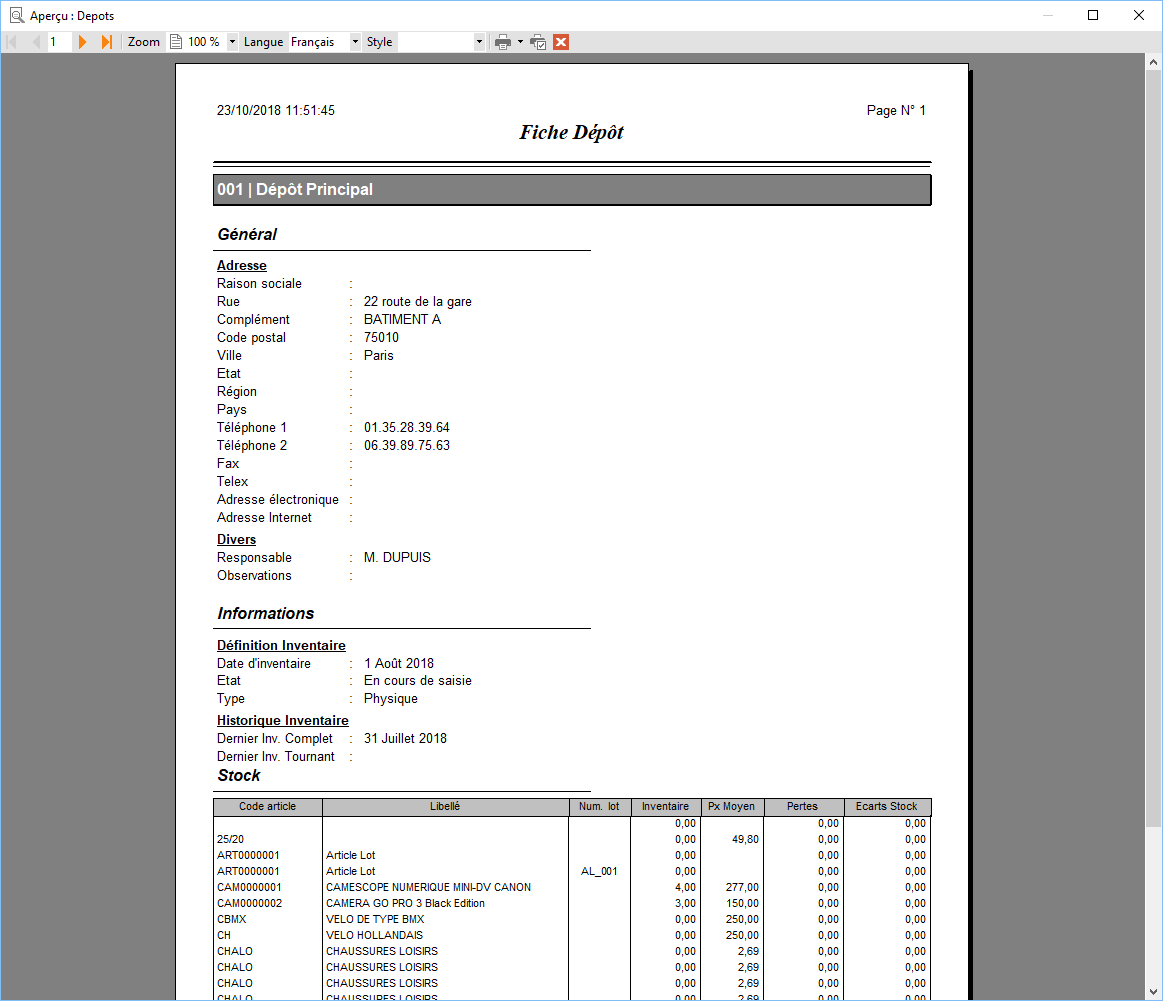Click the 'Divers' subheading
This screenshot has height=1001, width=1163.
[x=237, y=540]
